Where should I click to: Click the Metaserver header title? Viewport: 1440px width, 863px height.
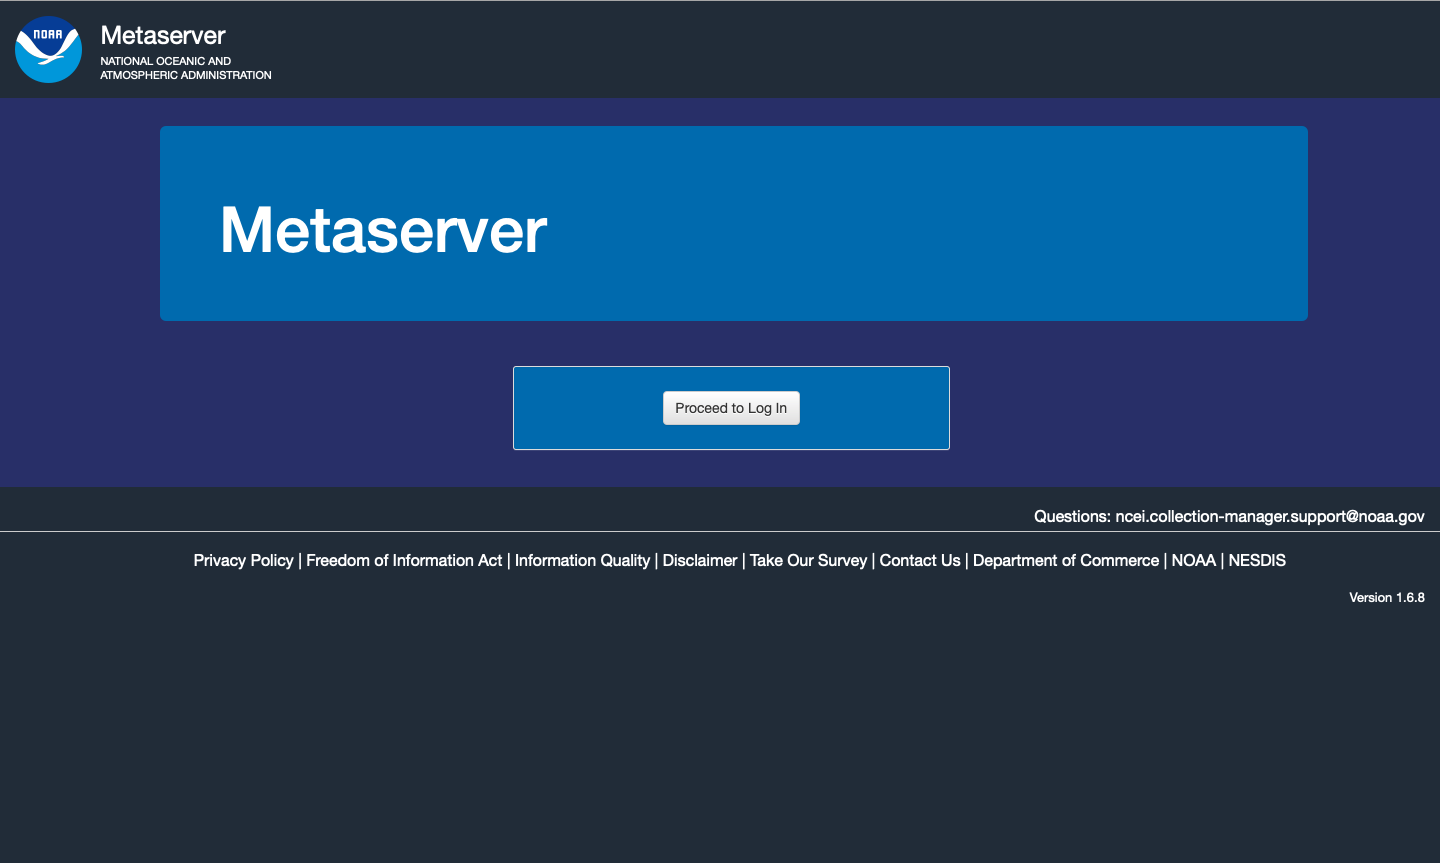coord(163,35)
